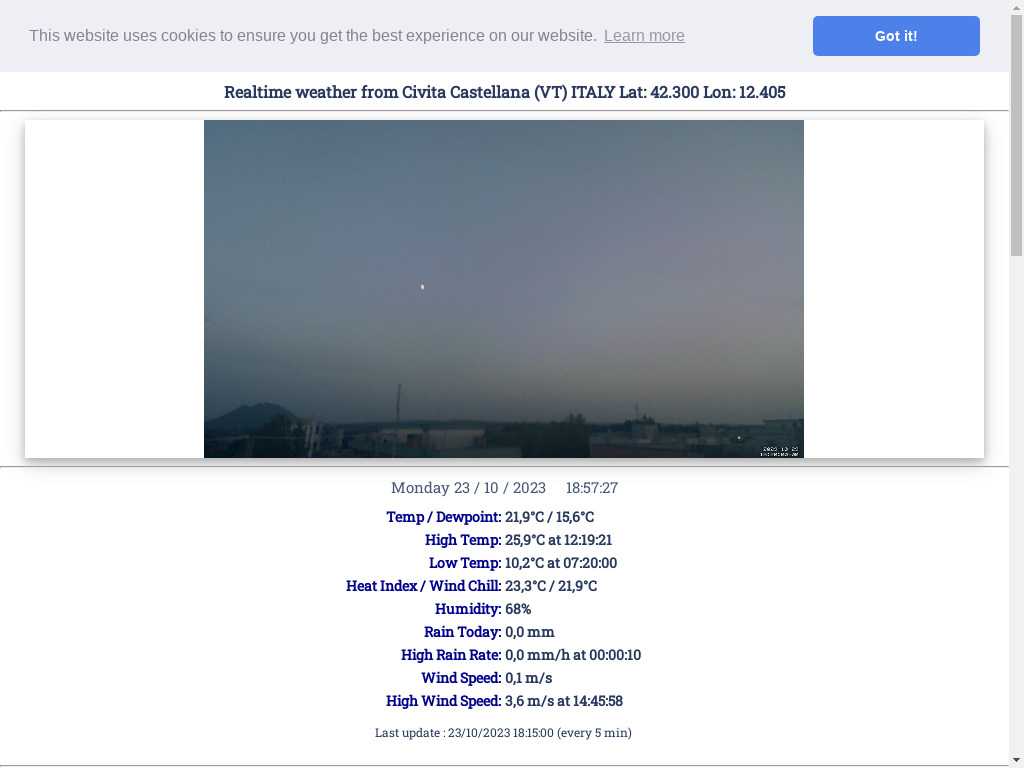Select the High Temp label
Image resolution: width=1024 pixels, height=768 pixels.
click(463, 540)
